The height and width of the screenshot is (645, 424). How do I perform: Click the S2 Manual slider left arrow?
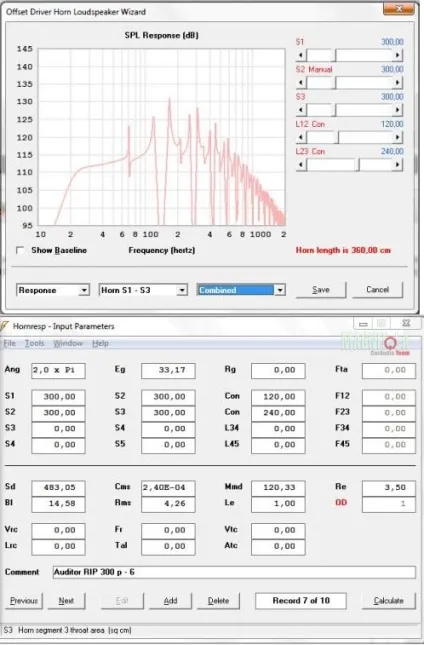coord(301,83)
